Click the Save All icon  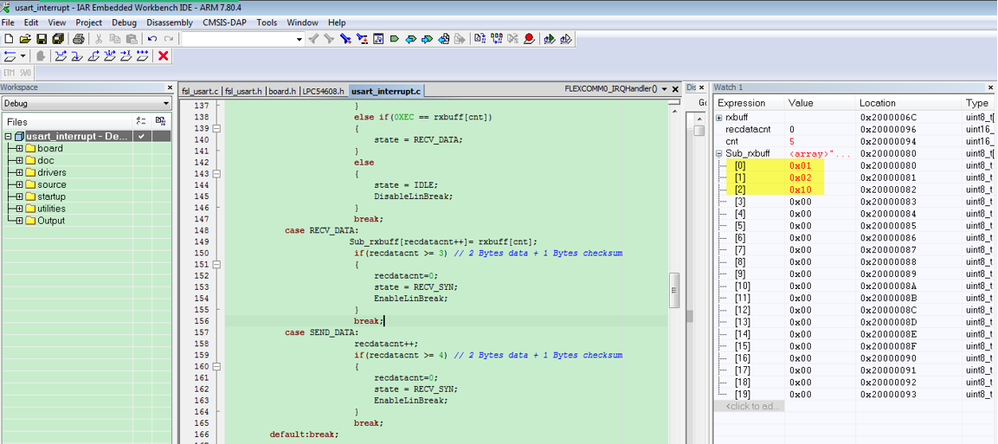[x=58, y=39]
